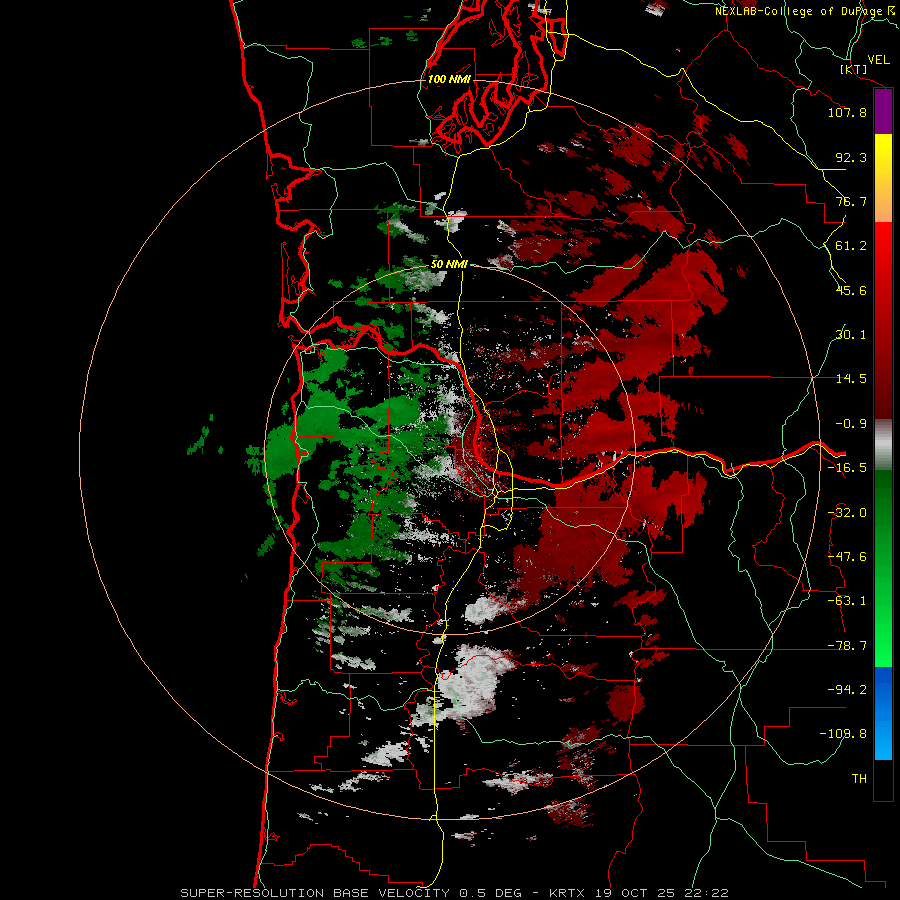
Task: Click the 50 NMI range ring label
Action: [449, 265]
